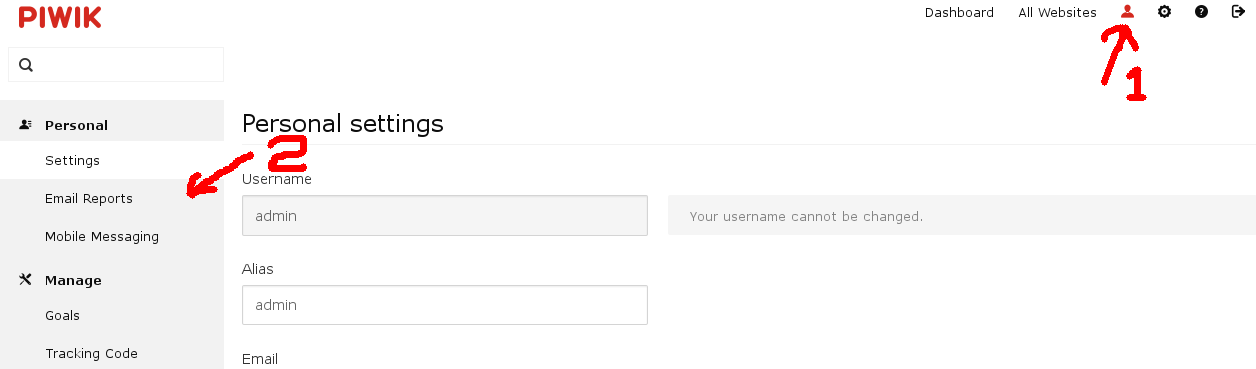
Task: Click the sign out icon
Action: 1238,12
